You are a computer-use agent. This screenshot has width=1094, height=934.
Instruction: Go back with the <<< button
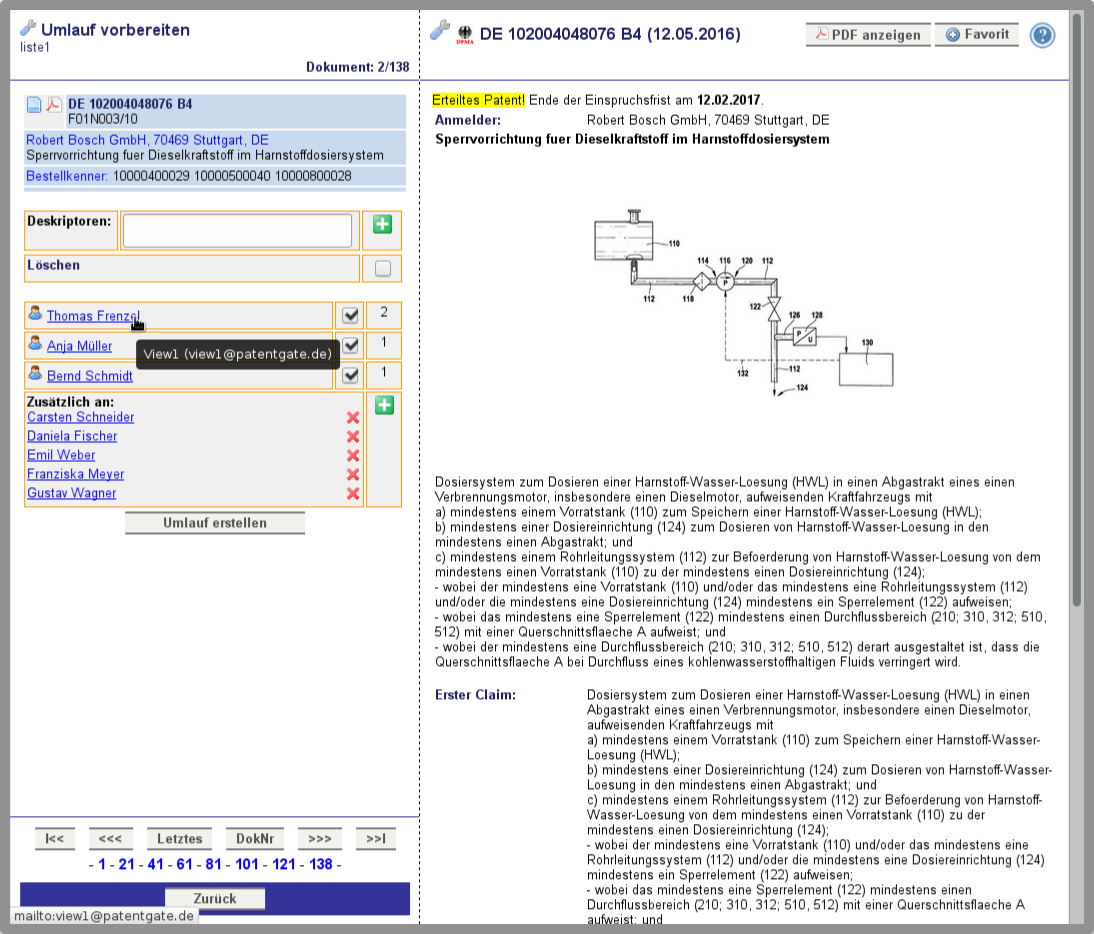(110, 838)
